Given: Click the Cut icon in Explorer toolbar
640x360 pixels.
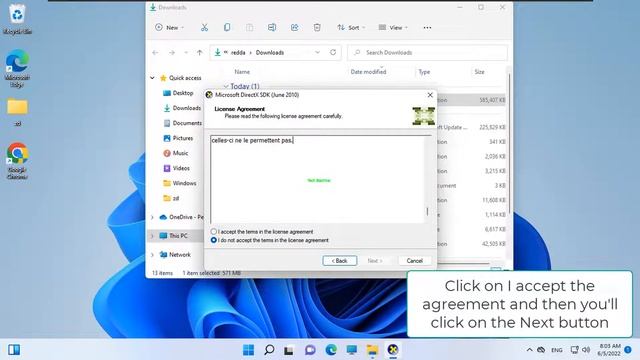Looking at the screenshot, I should click(x=204, y=27).
